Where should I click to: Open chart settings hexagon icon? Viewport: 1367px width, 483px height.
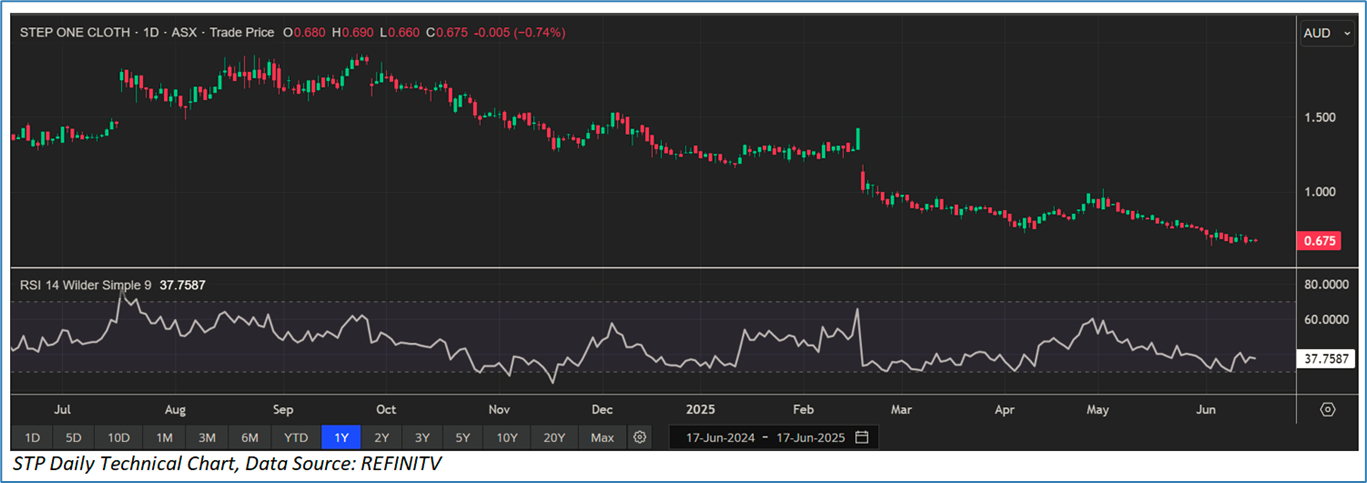pyautogui.click(x=1327, y=410)
